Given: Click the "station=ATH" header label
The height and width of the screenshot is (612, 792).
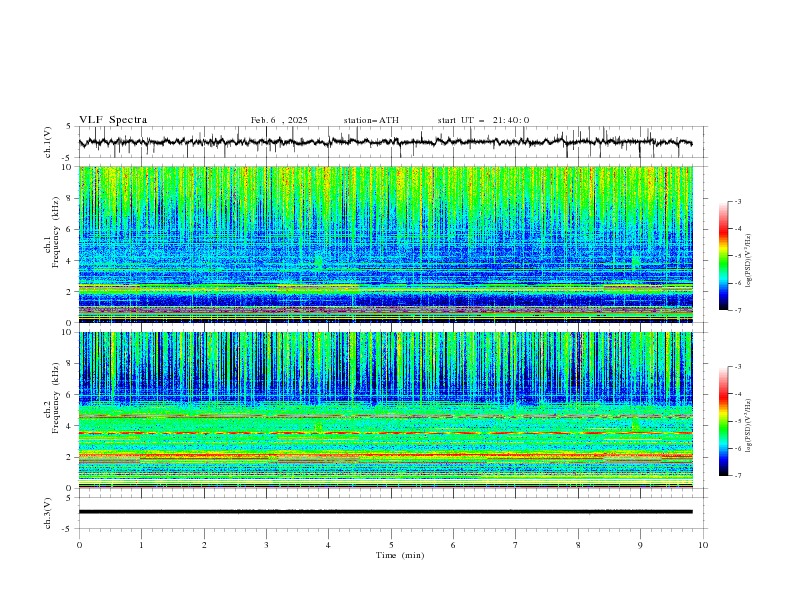Looking at the screenshot, I should (371, 120).
